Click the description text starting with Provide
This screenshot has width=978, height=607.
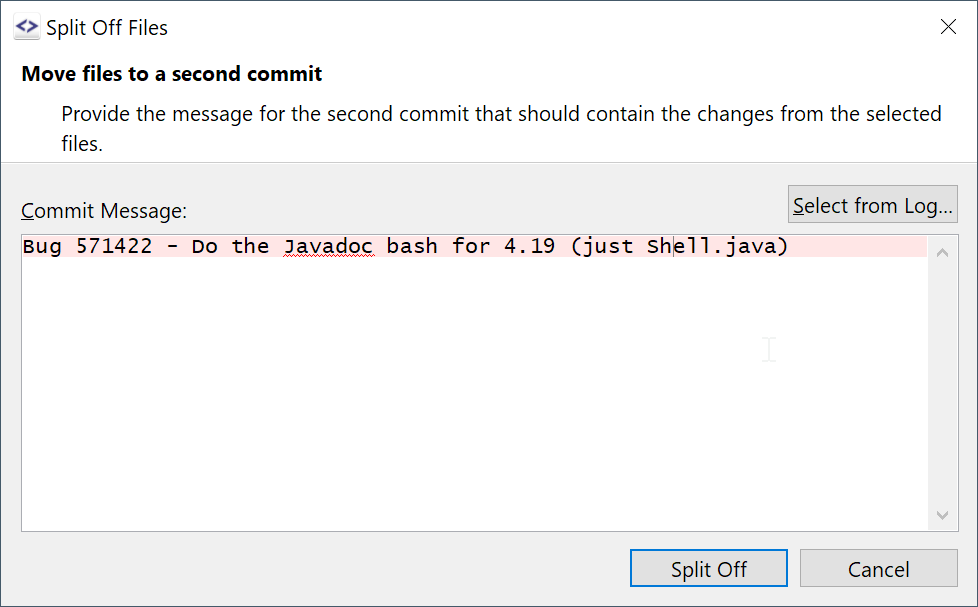(500, 114)
